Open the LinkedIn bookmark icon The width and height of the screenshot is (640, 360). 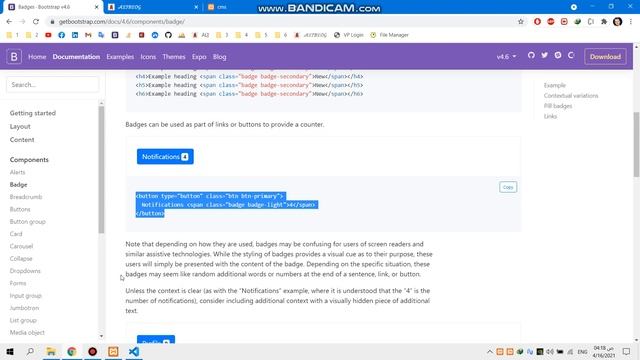pyautogui.click(x=75, y=35)
